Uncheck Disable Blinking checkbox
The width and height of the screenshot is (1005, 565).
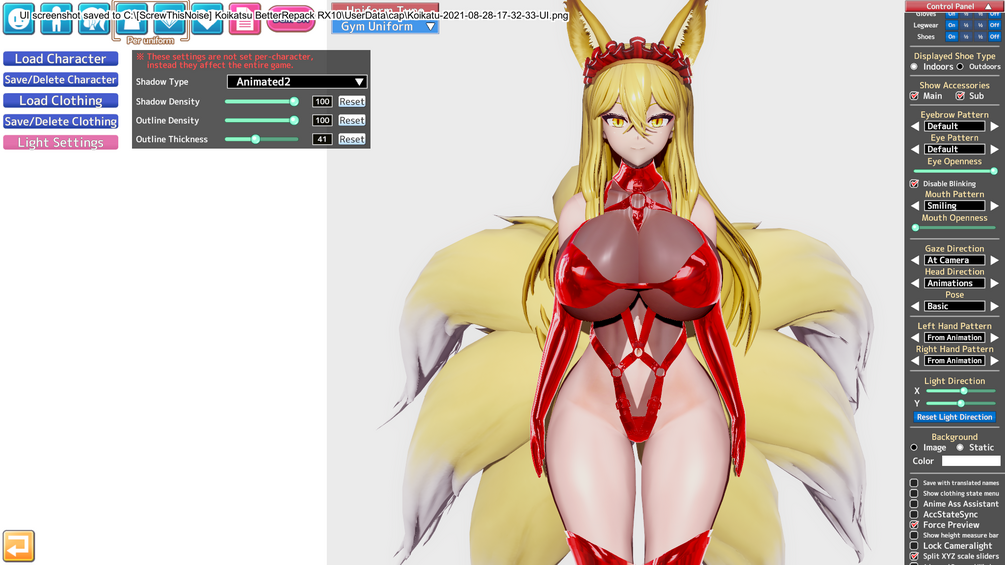[x=914, y=184]
